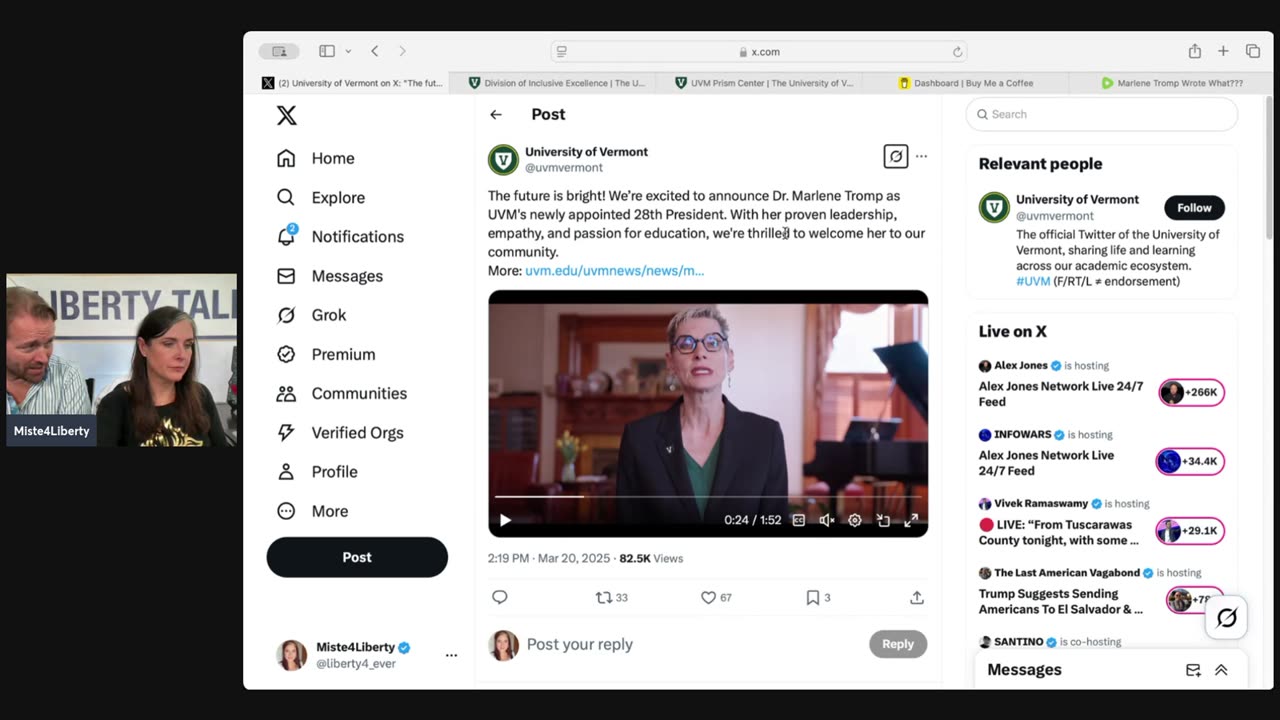Play the video in the post

click(x=505, y=520)
